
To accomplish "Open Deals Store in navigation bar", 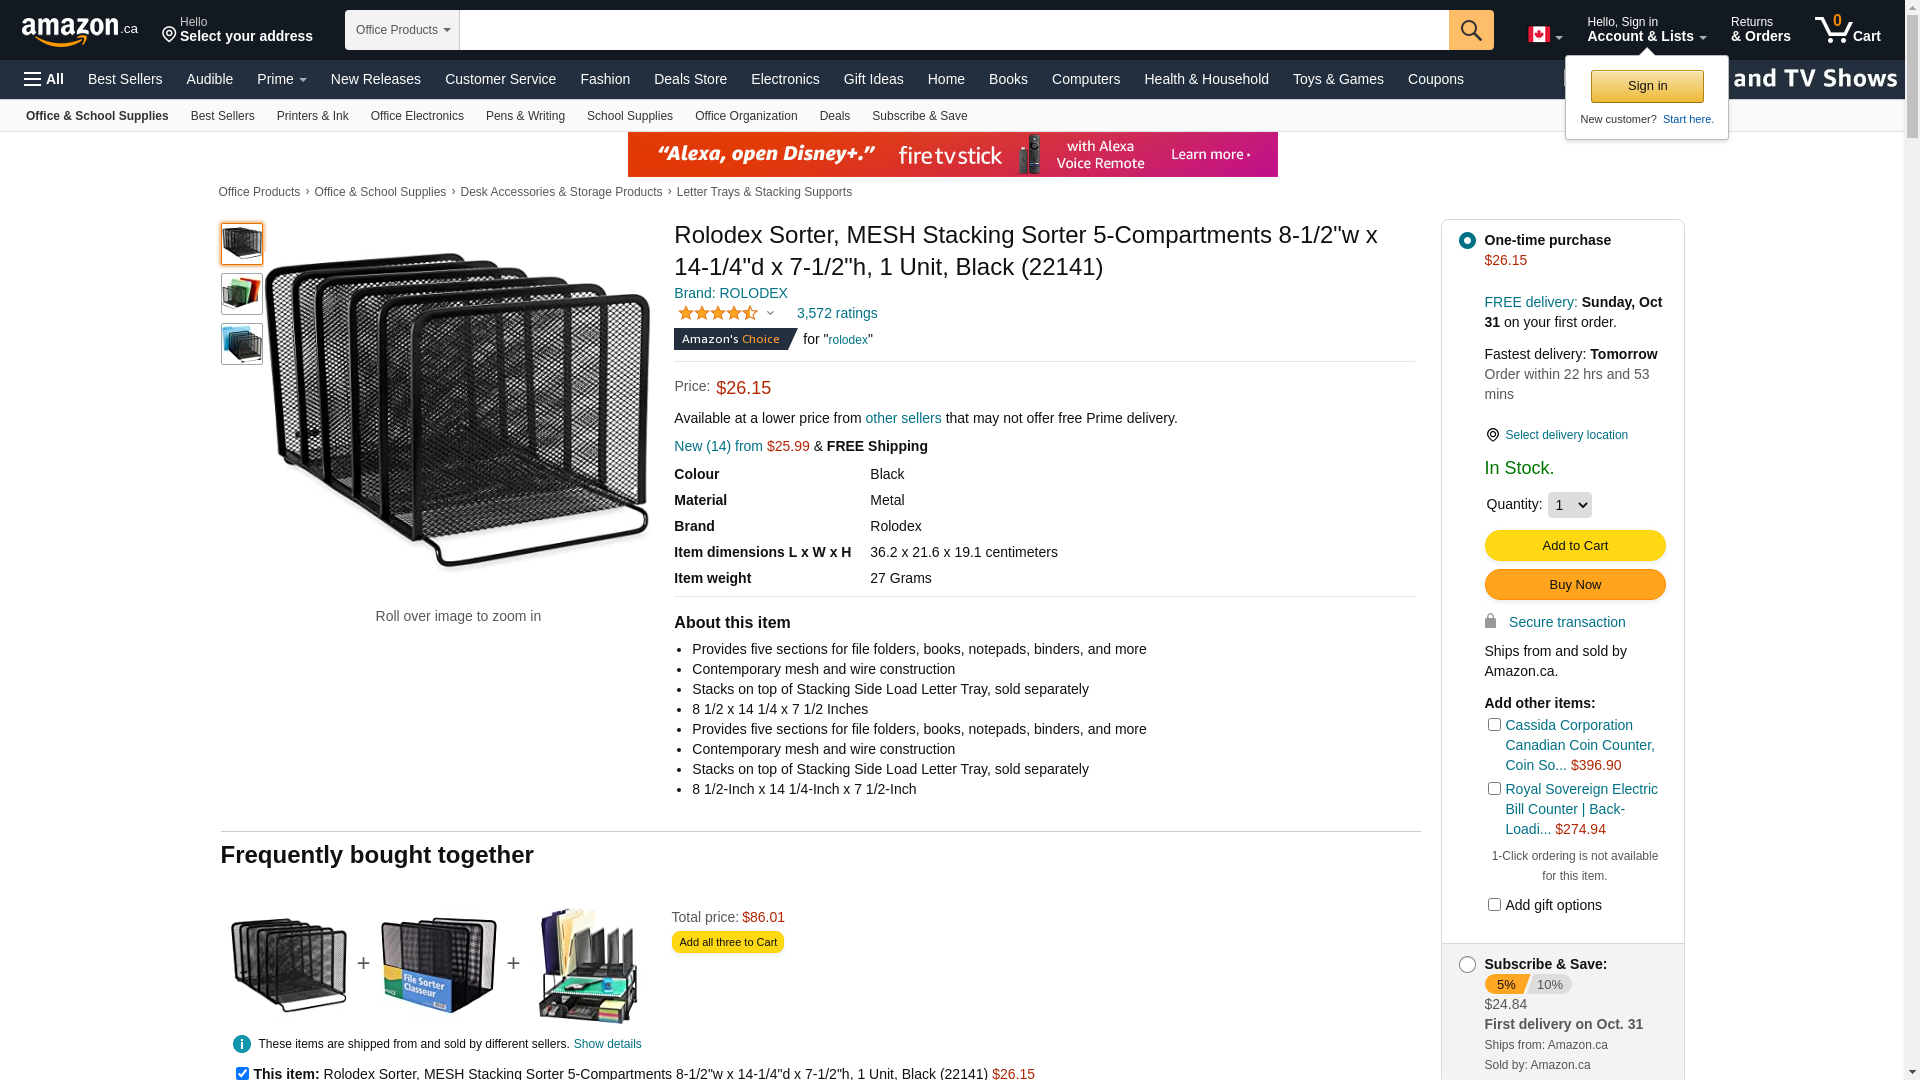I will (690, 79).
